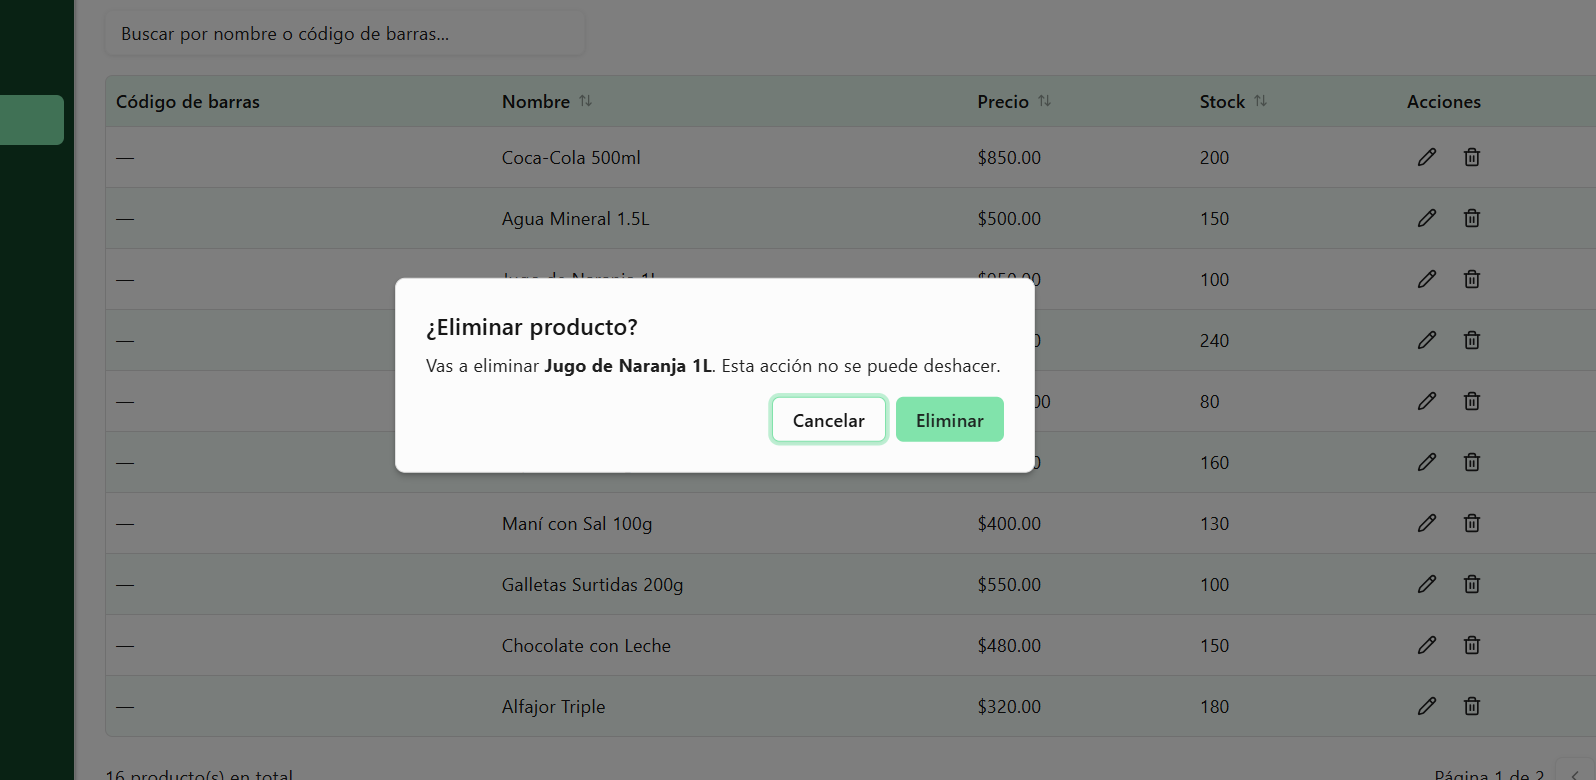Click the Chocolate con Leche name
Screen dimensions: 1596x780
[586, 646]
